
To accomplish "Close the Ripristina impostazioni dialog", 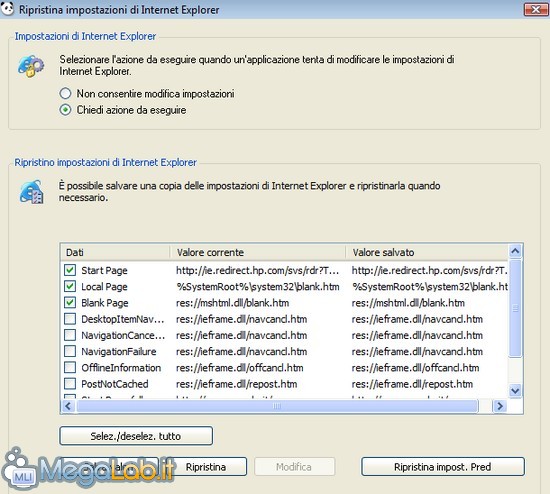I will (x=536, y=9).
